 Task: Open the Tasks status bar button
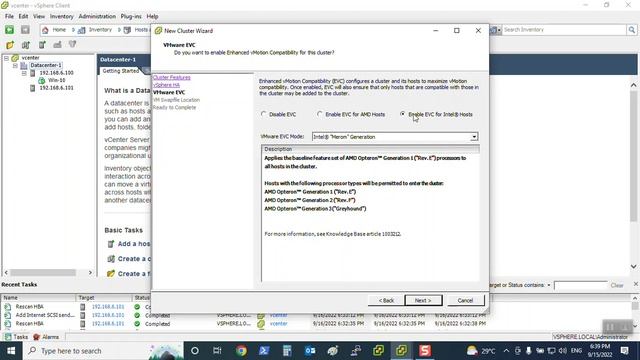[16, 337]
